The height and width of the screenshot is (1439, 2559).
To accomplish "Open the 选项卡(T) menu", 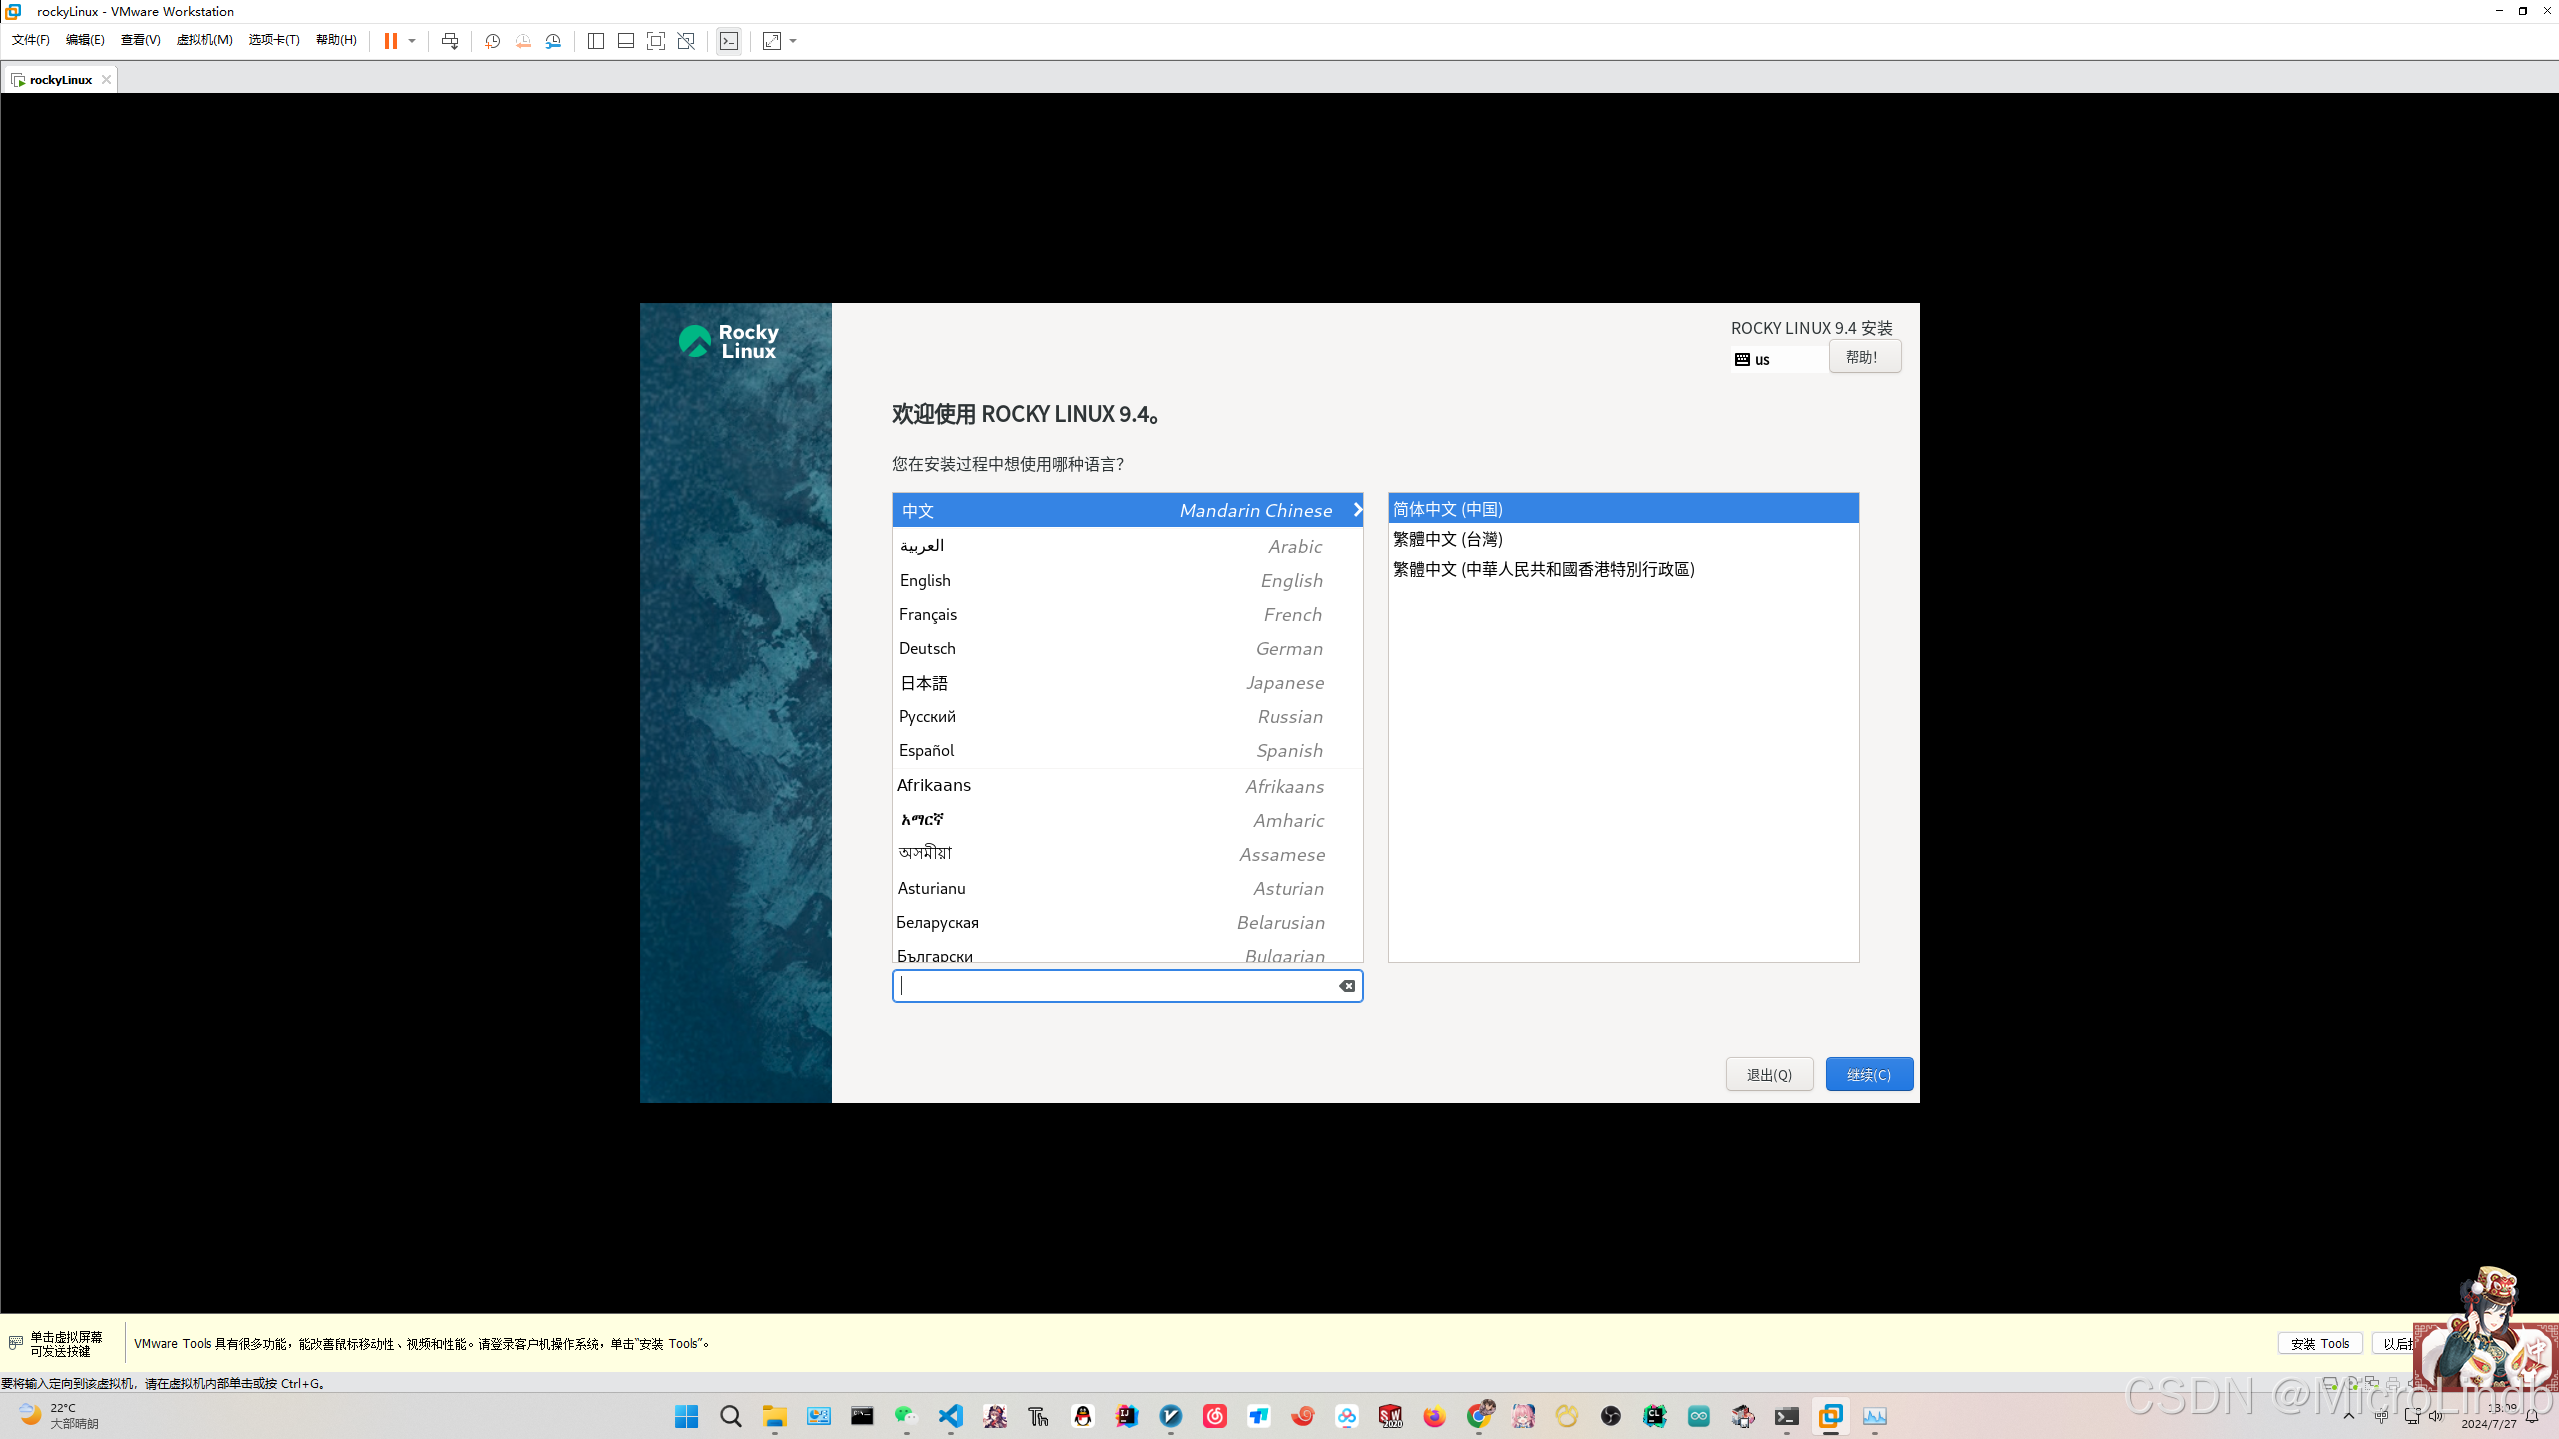I will click(x=274, y=40).
